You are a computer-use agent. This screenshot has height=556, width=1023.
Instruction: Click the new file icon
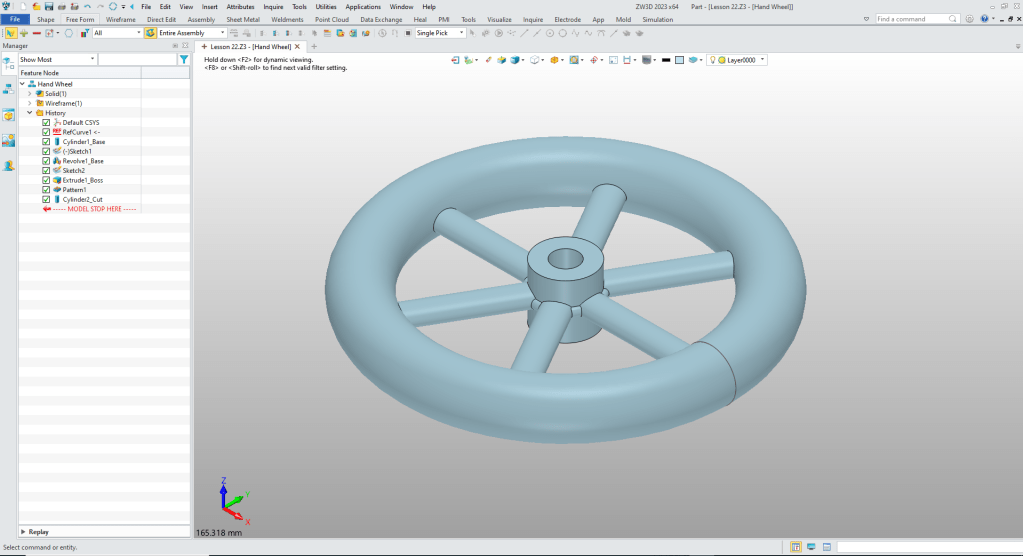point(22,6)
